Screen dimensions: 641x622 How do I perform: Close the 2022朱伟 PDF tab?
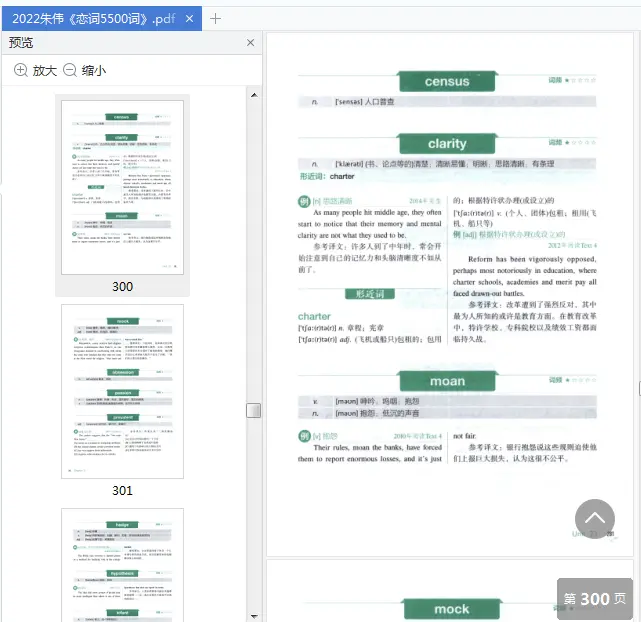tap(189, 18)
